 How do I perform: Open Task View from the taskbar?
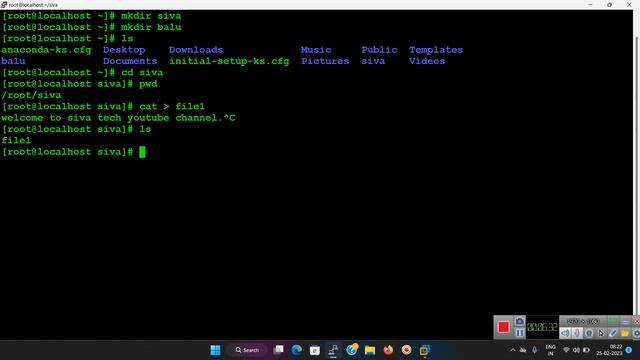pyautogui.click(x=278, y=350)
